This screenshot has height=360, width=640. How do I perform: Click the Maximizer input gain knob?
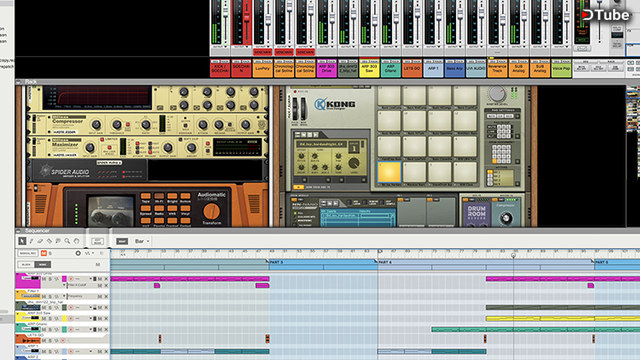pyautogui.click(x=91, y=147)
